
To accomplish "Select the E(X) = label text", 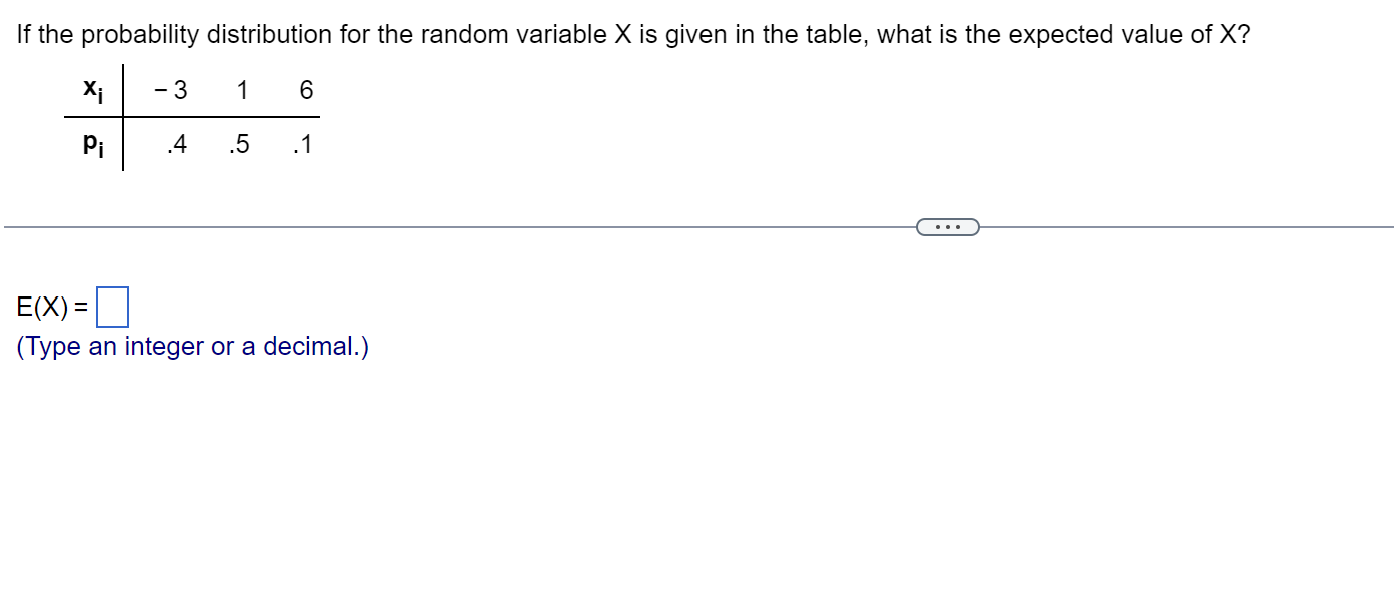I will pyautogui.click(x=50, y=307).
